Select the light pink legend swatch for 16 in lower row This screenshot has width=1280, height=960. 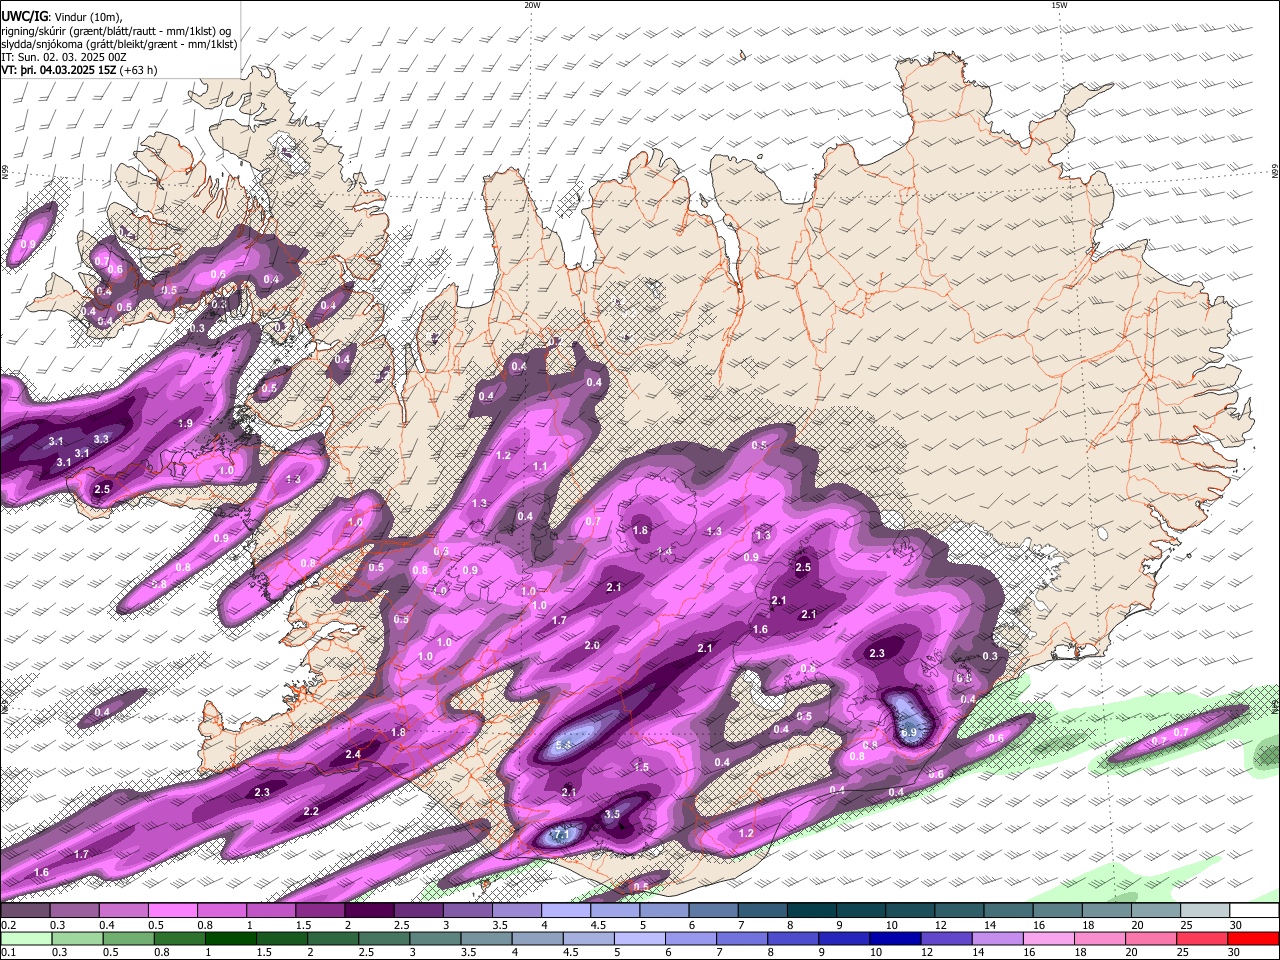tap(1050, 938)
